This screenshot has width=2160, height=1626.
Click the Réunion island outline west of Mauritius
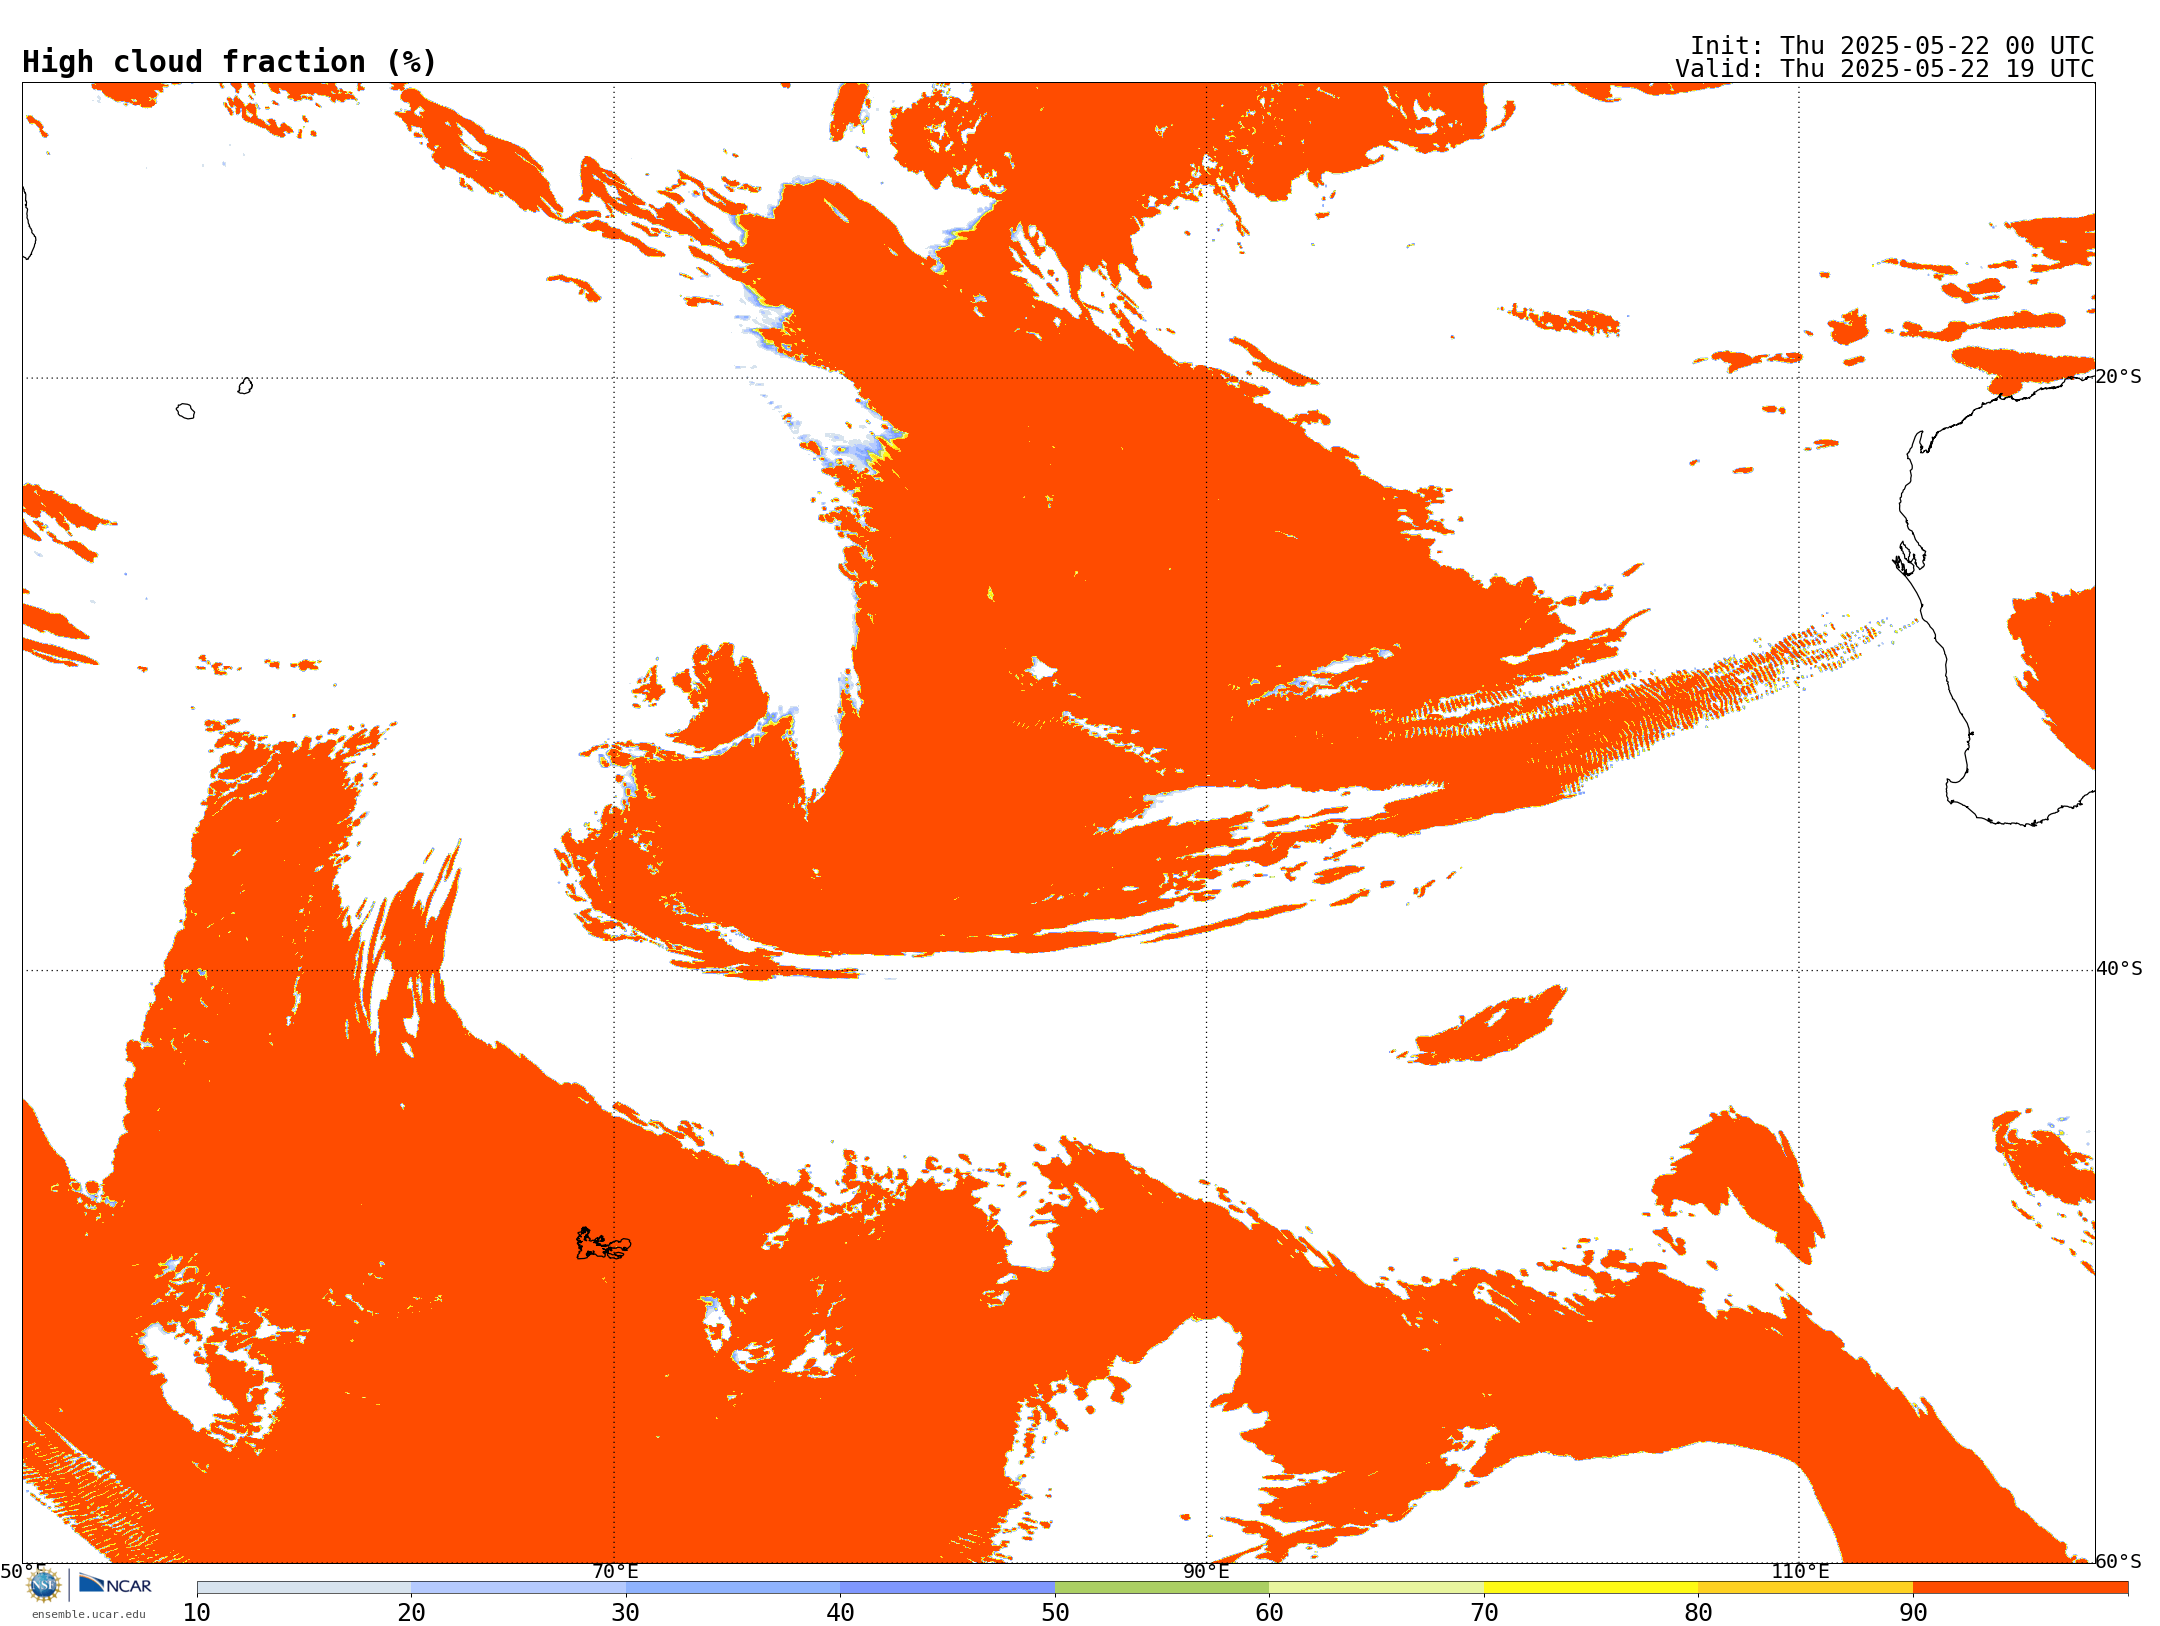(185, 411)
